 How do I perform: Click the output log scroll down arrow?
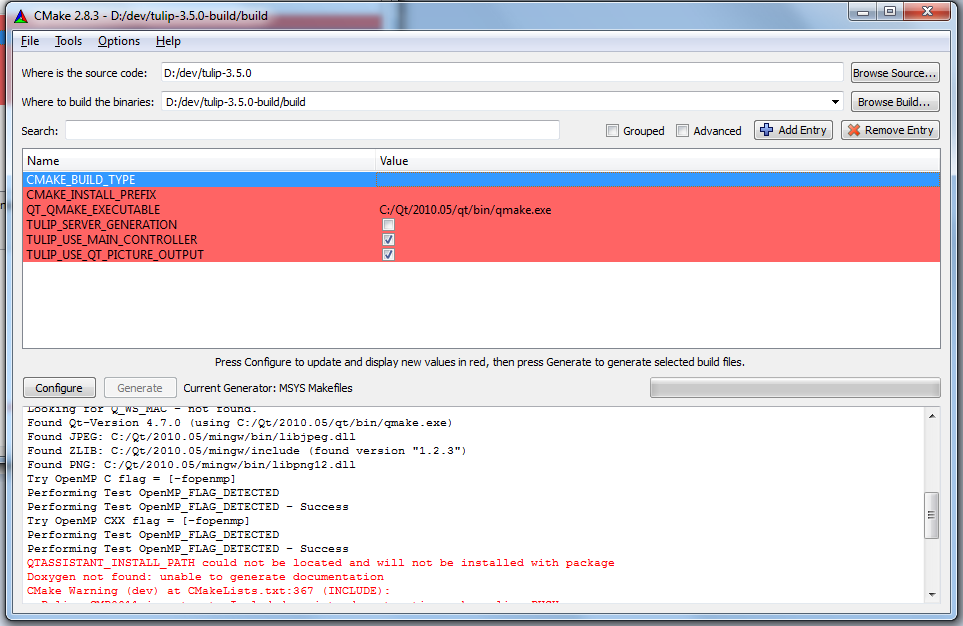(932, 594)
